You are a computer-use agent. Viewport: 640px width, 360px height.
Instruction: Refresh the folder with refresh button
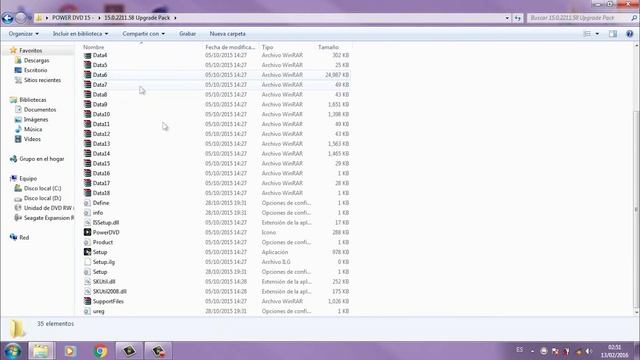click(518, 18)
